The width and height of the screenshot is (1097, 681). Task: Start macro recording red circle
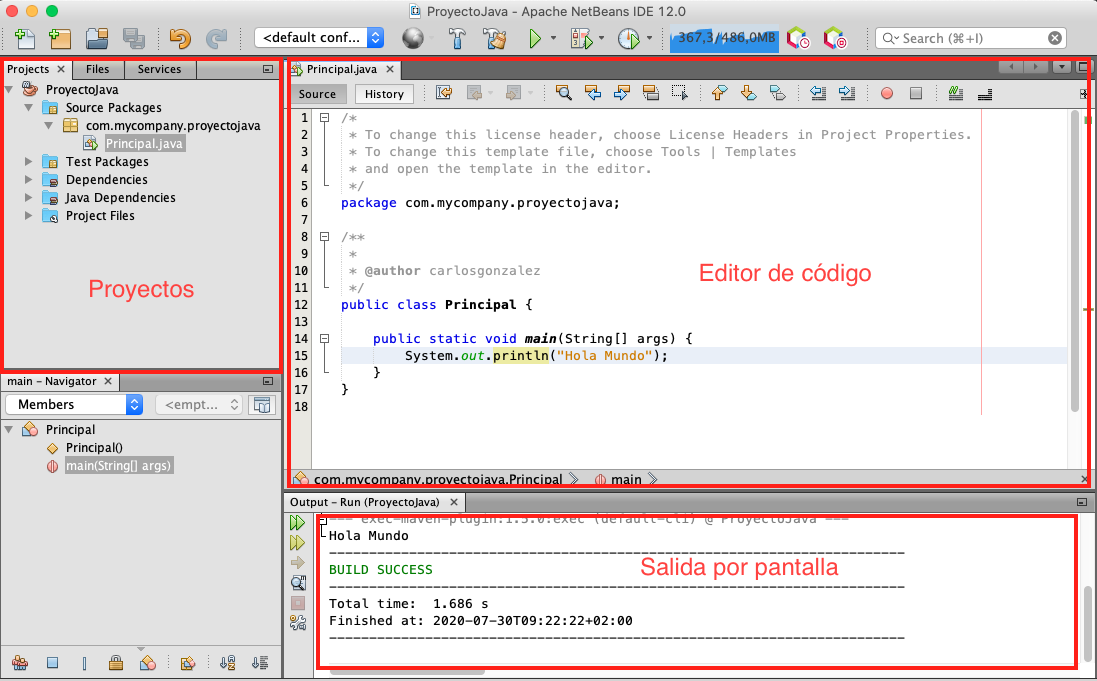pos(886,93)
